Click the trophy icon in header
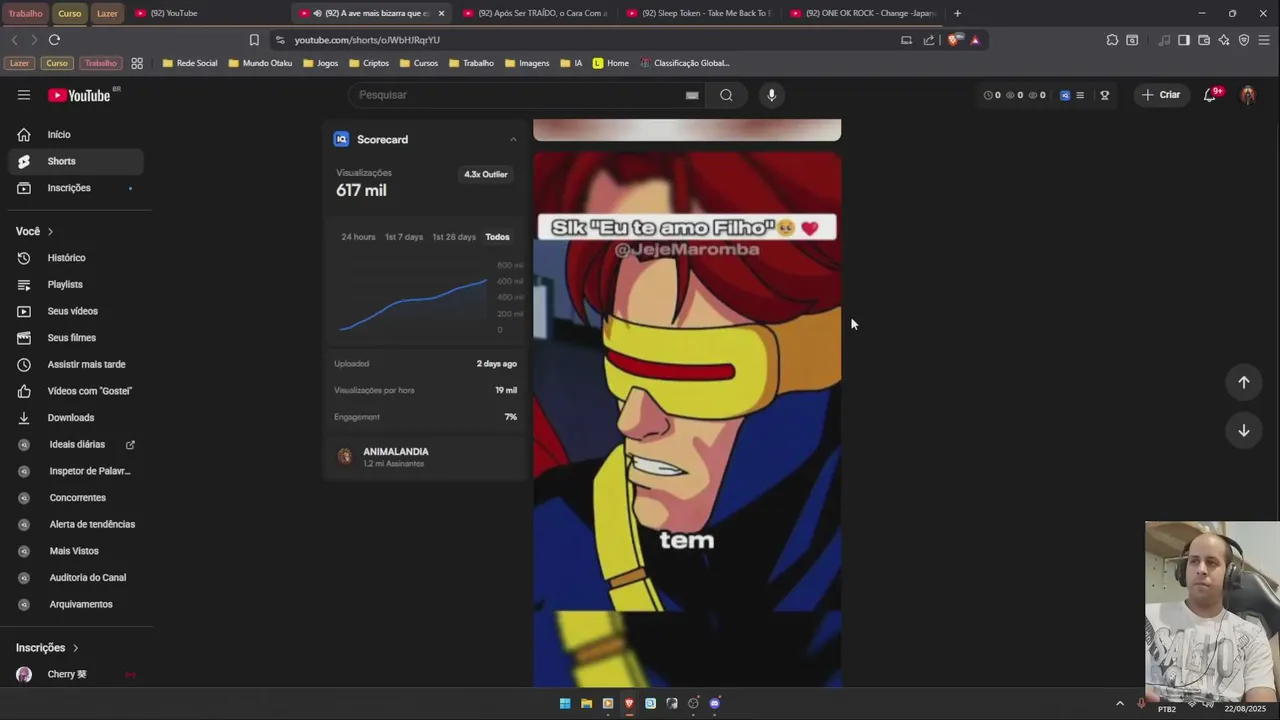Image resolution: width=1280 pixels, height=720 pixels. 1105,95
